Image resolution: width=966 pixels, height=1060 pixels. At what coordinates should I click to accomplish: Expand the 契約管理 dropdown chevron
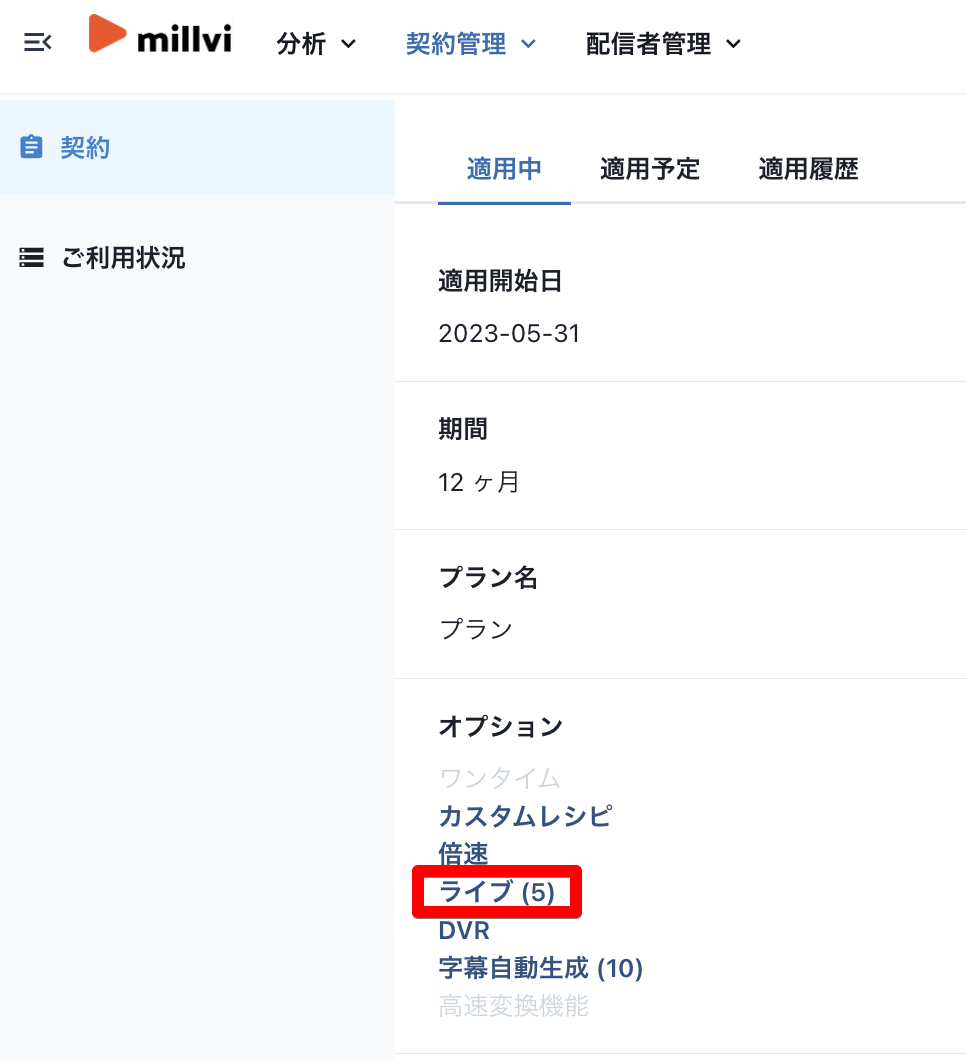529,44
